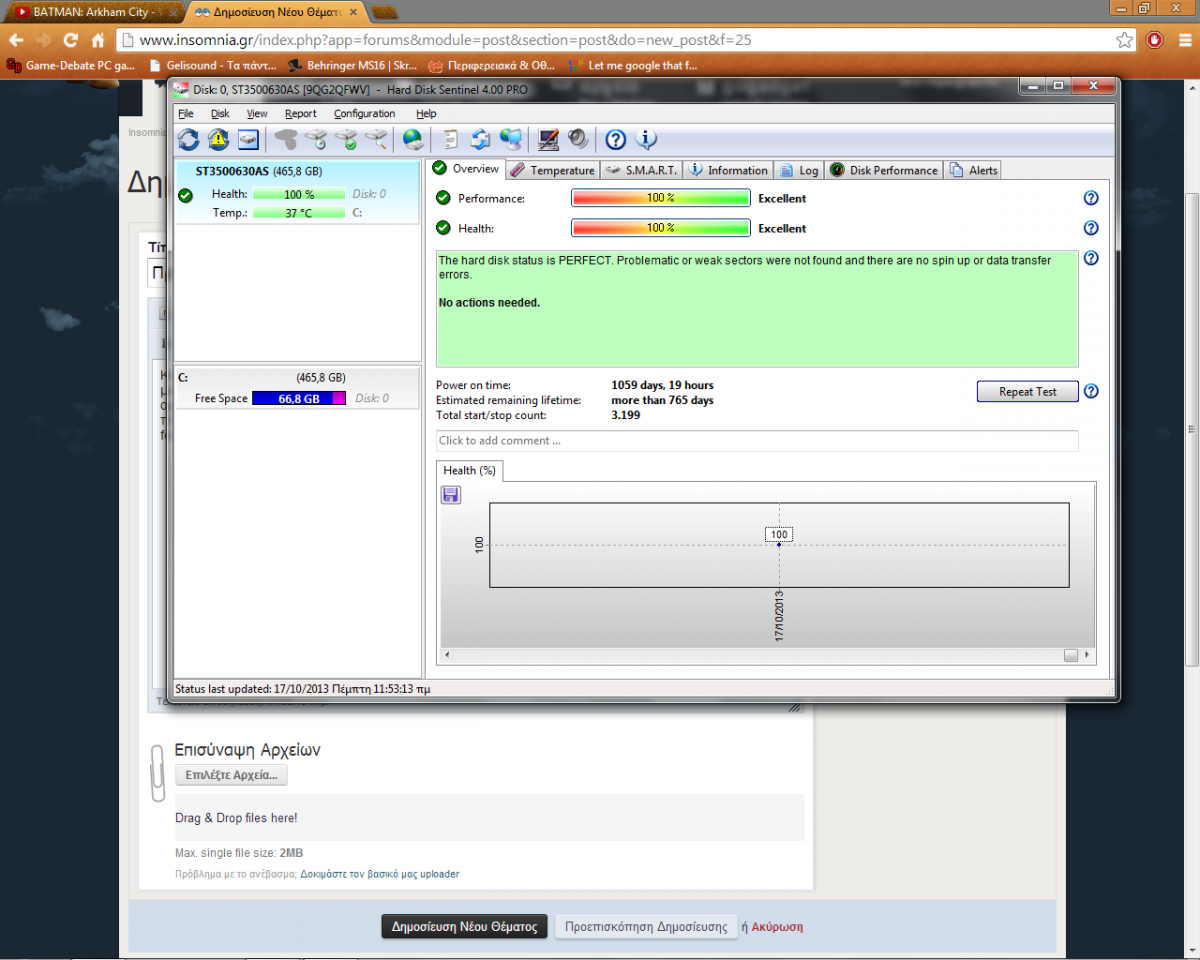
Task: Click the Ακύρωση link
Action: (x=777, y=927)
